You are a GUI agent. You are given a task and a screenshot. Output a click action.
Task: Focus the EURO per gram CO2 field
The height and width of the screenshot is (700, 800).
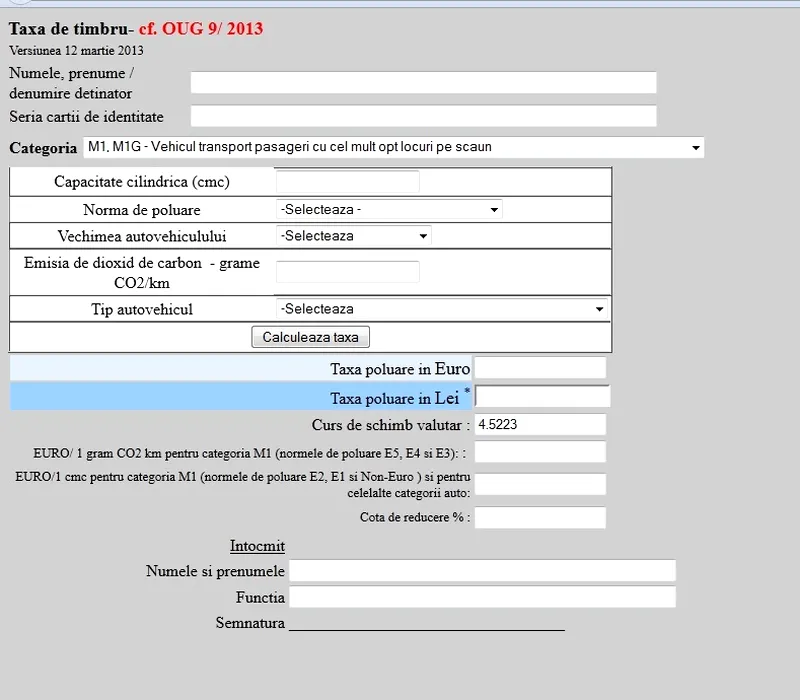click(x=540, y=452)
